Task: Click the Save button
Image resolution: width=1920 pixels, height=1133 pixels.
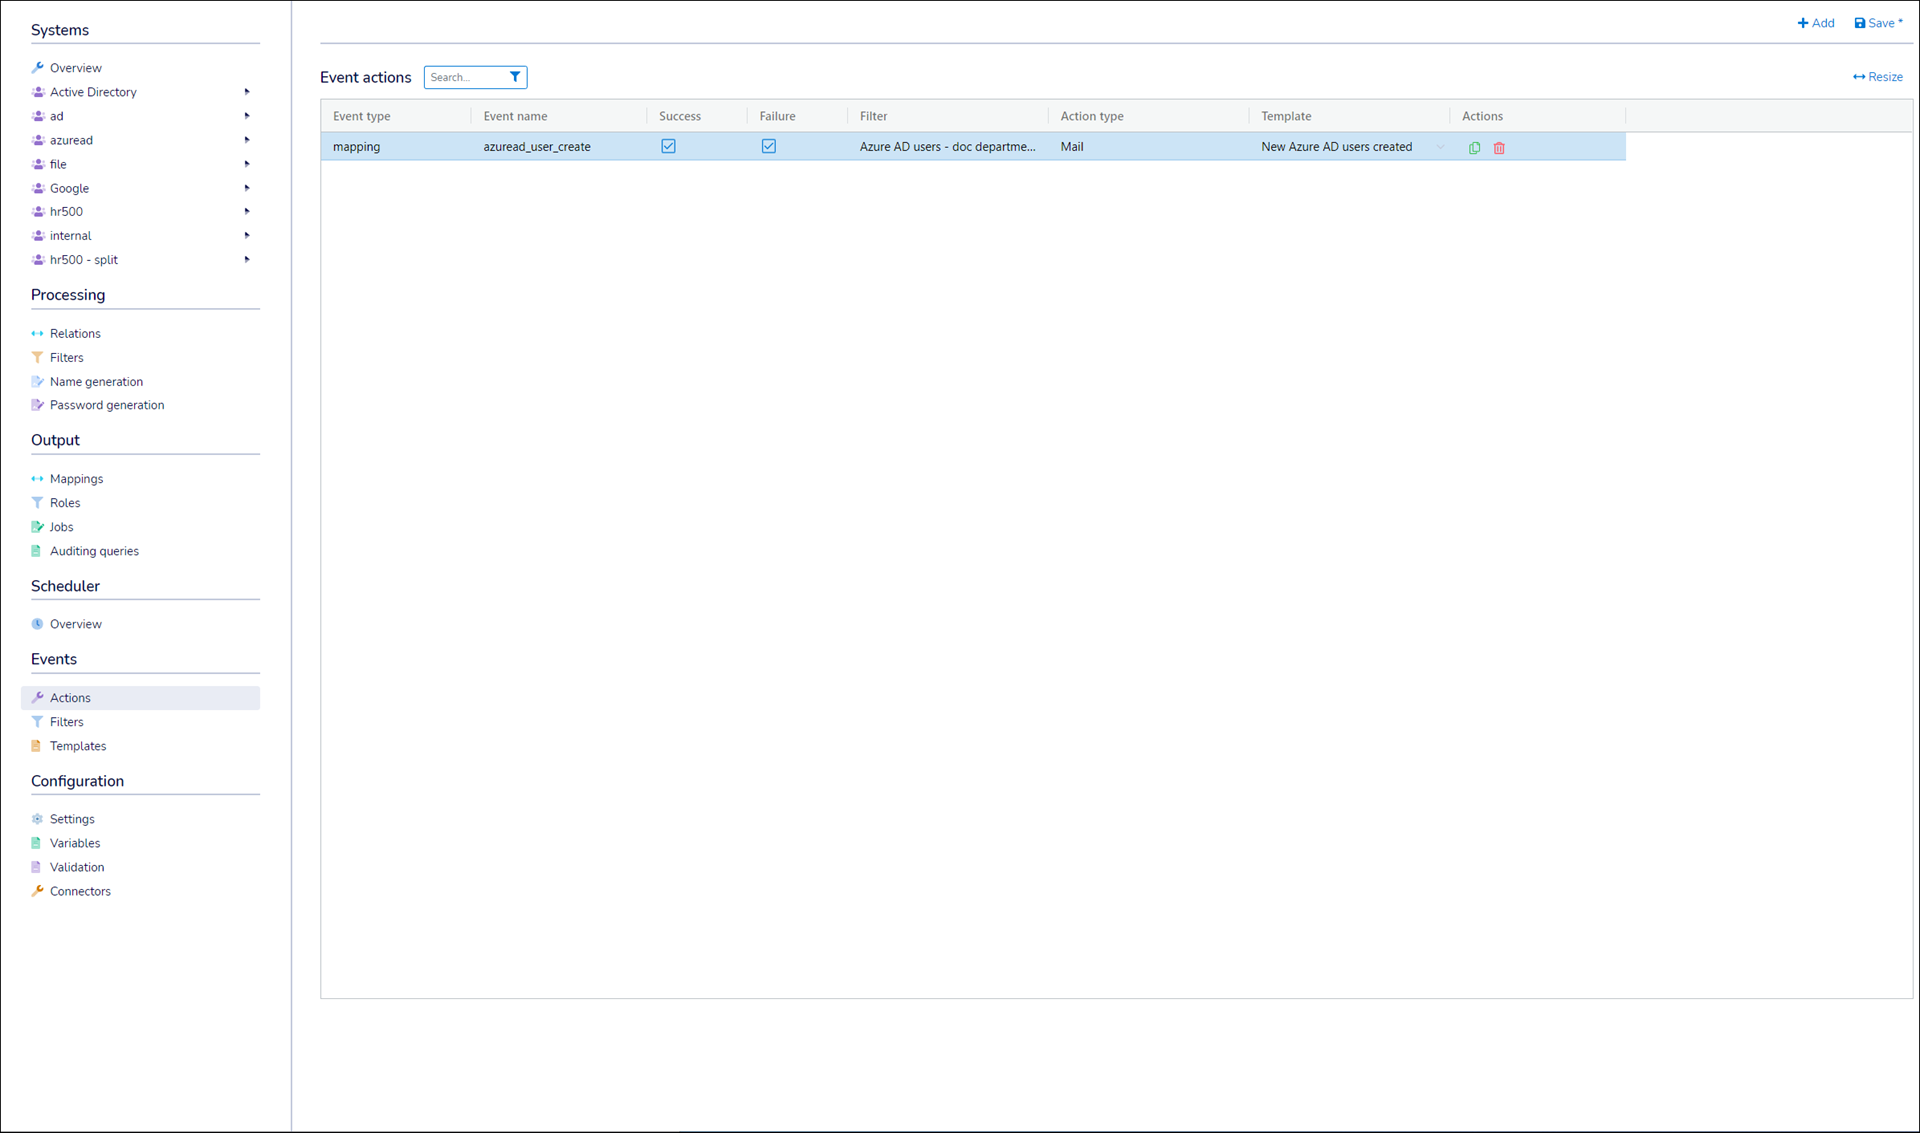Action: (x=1878, y=23)
